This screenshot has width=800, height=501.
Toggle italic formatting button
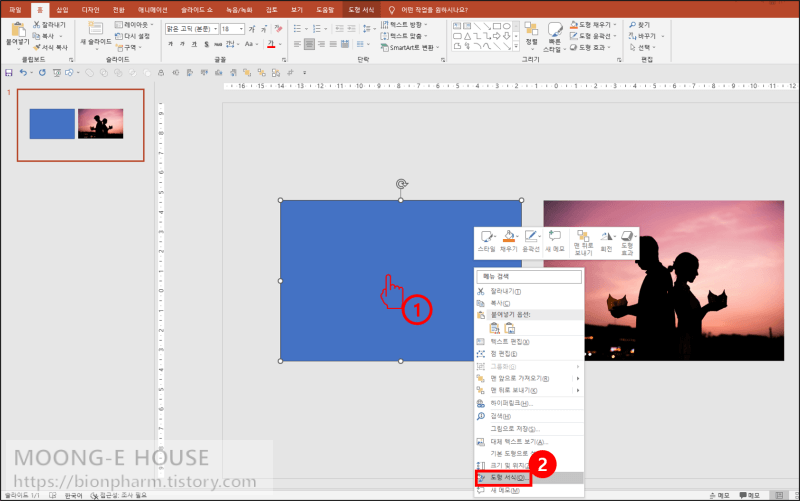click(182, 44)
